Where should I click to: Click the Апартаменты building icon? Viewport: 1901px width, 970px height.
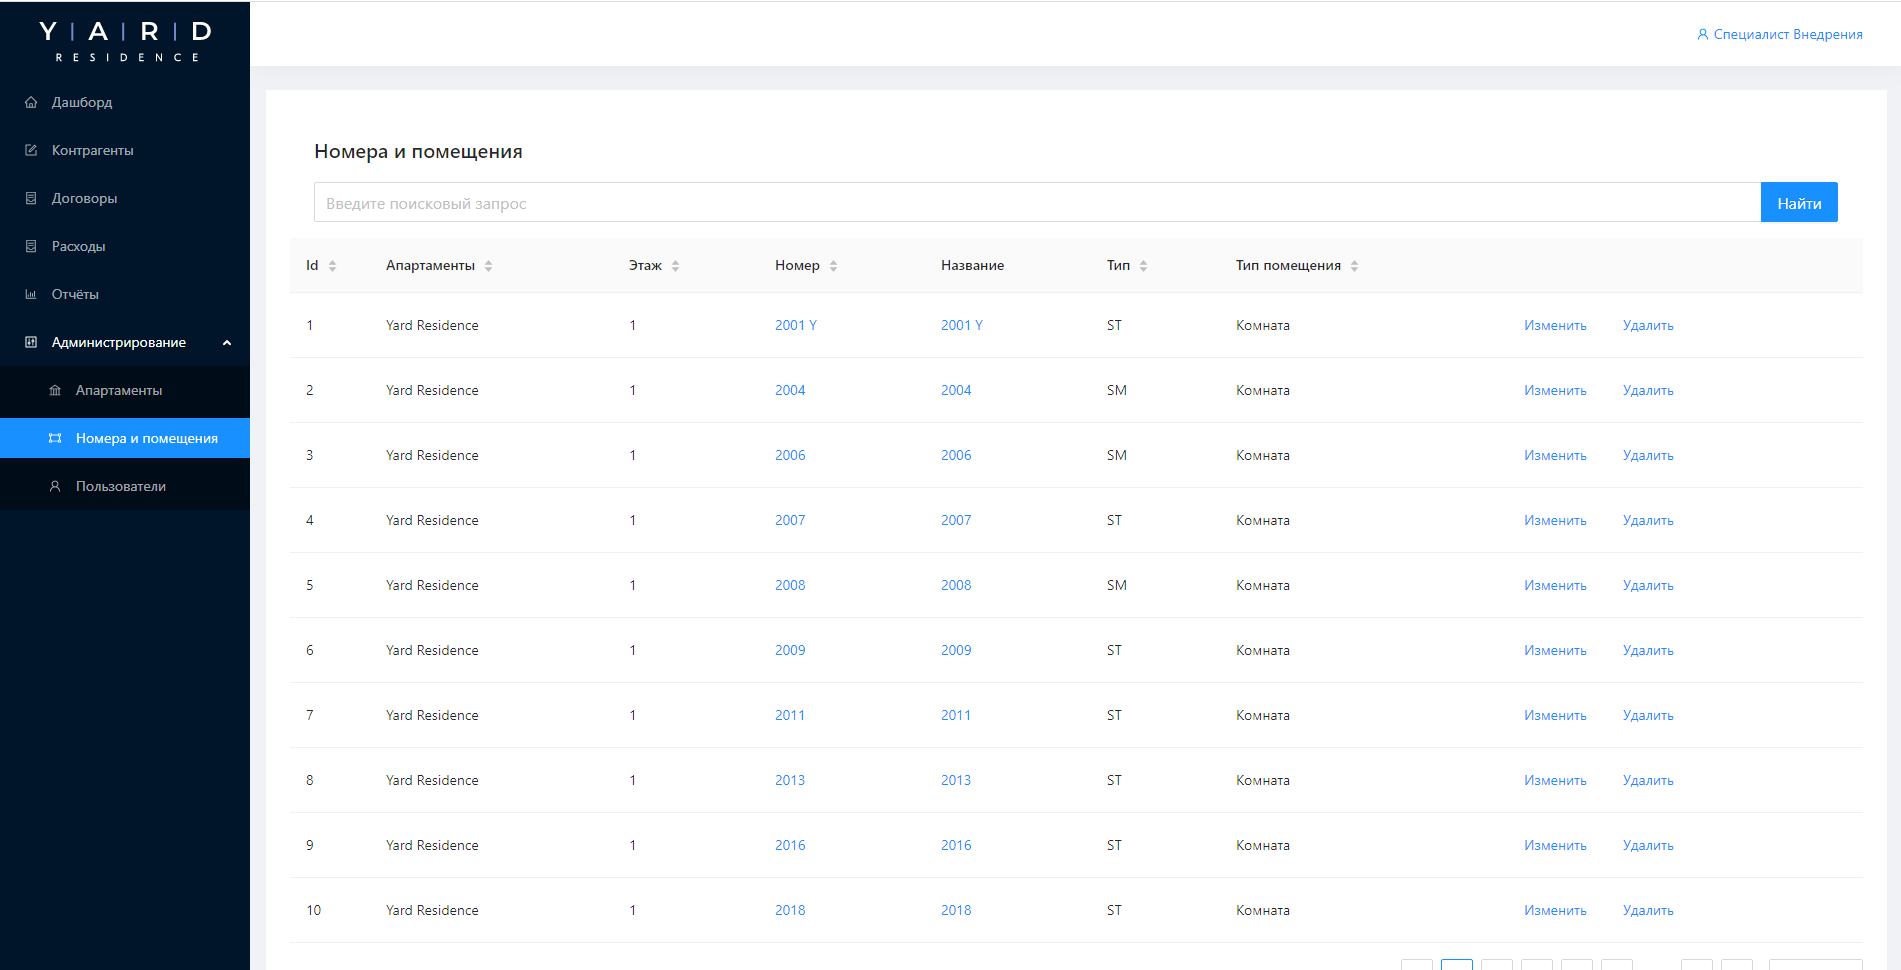coord(55,390)
